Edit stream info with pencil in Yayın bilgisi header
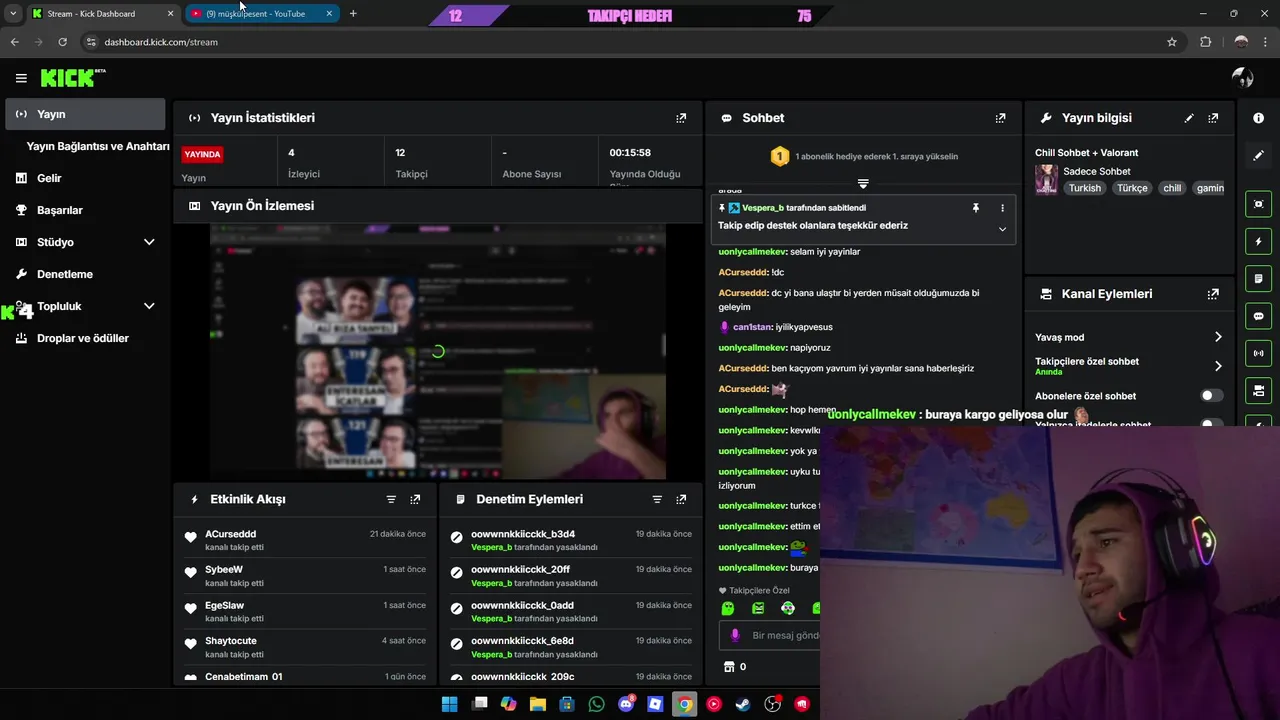The height and width of the screenshot is (720, 1280). [1189, 118]
